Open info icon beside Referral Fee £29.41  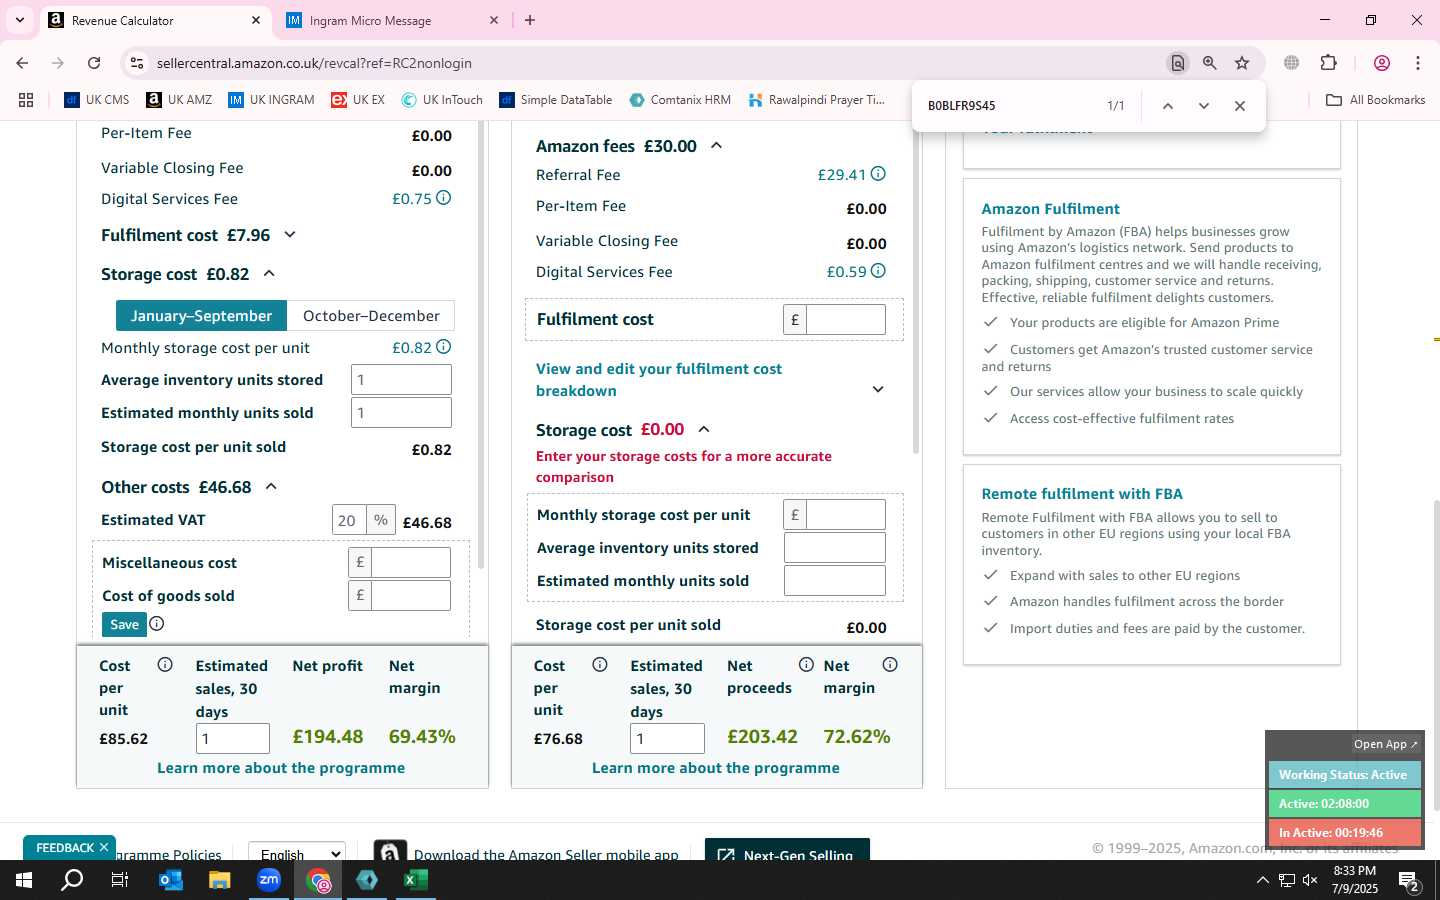tap(878, 174)
